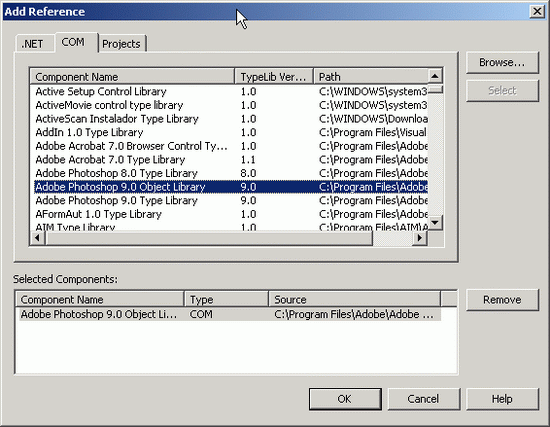Click the Remove button

[502, 300]
